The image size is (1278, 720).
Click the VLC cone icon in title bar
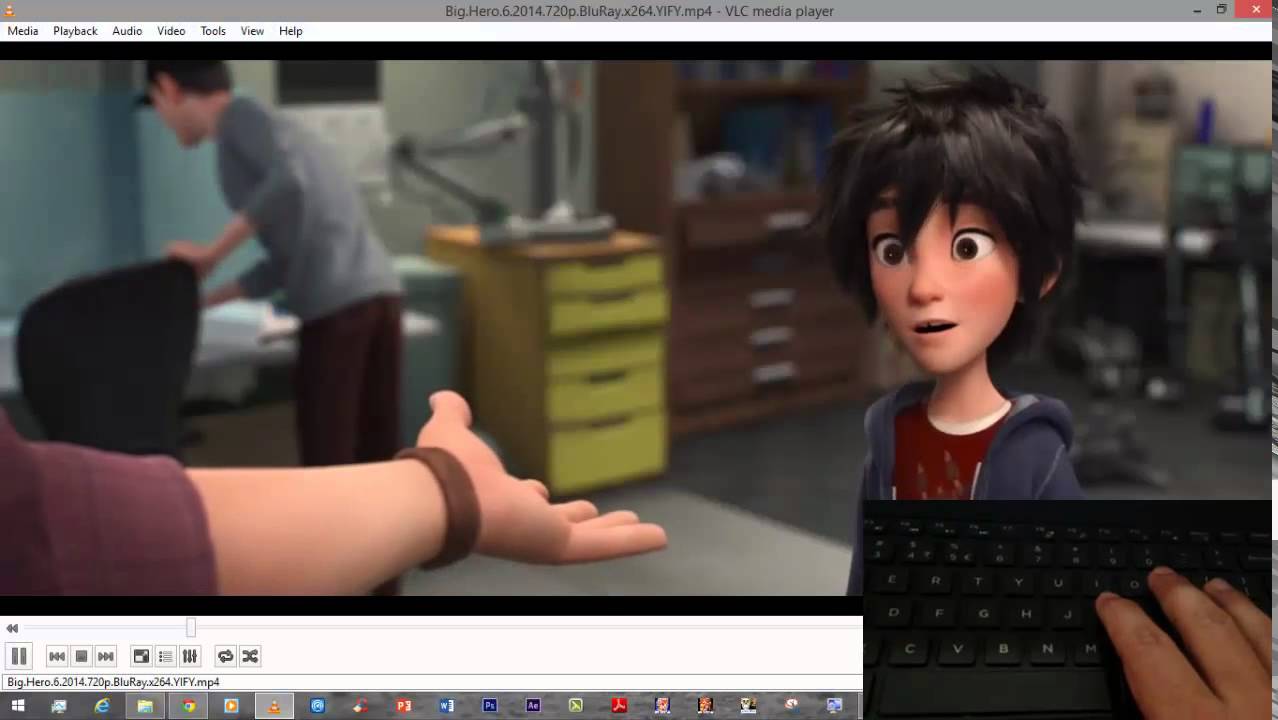tap(10, 10)
